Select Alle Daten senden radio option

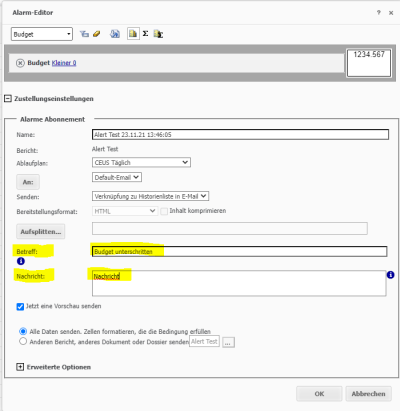coord(23,331)
